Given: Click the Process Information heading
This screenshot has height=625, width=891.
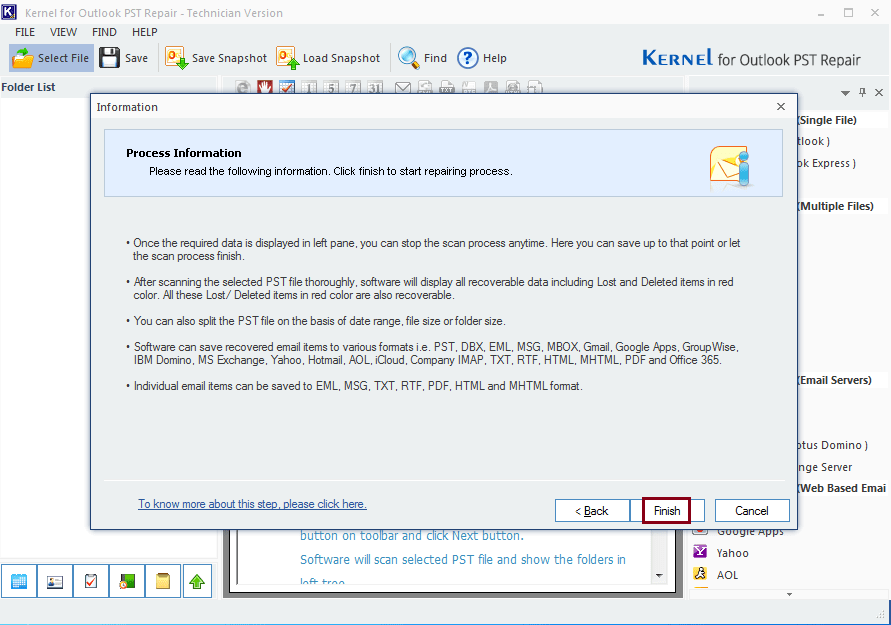Looking at the screenshot, I should point(184,153).
